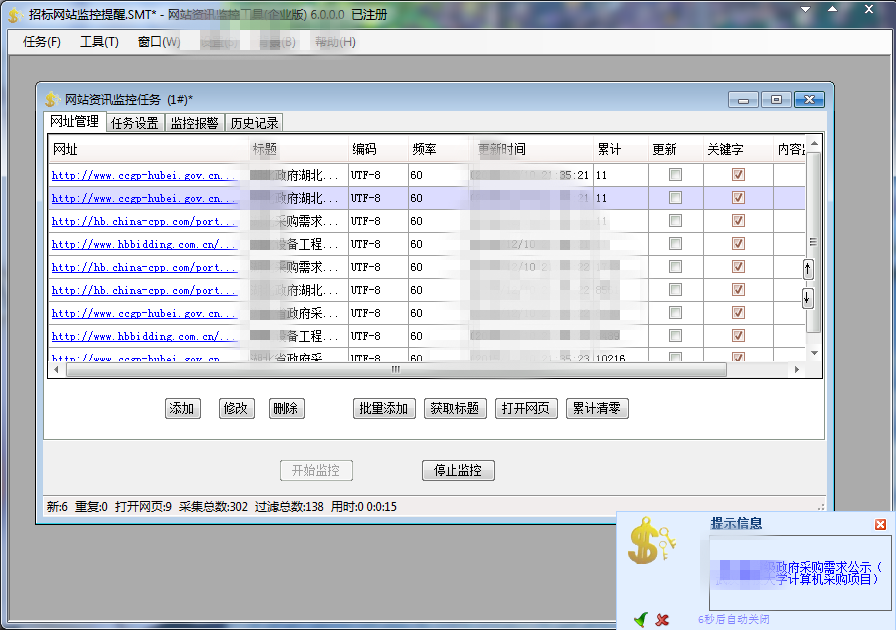
Task: Click the 用时:0 0:0:15 status text
Action: pos(363,507)
